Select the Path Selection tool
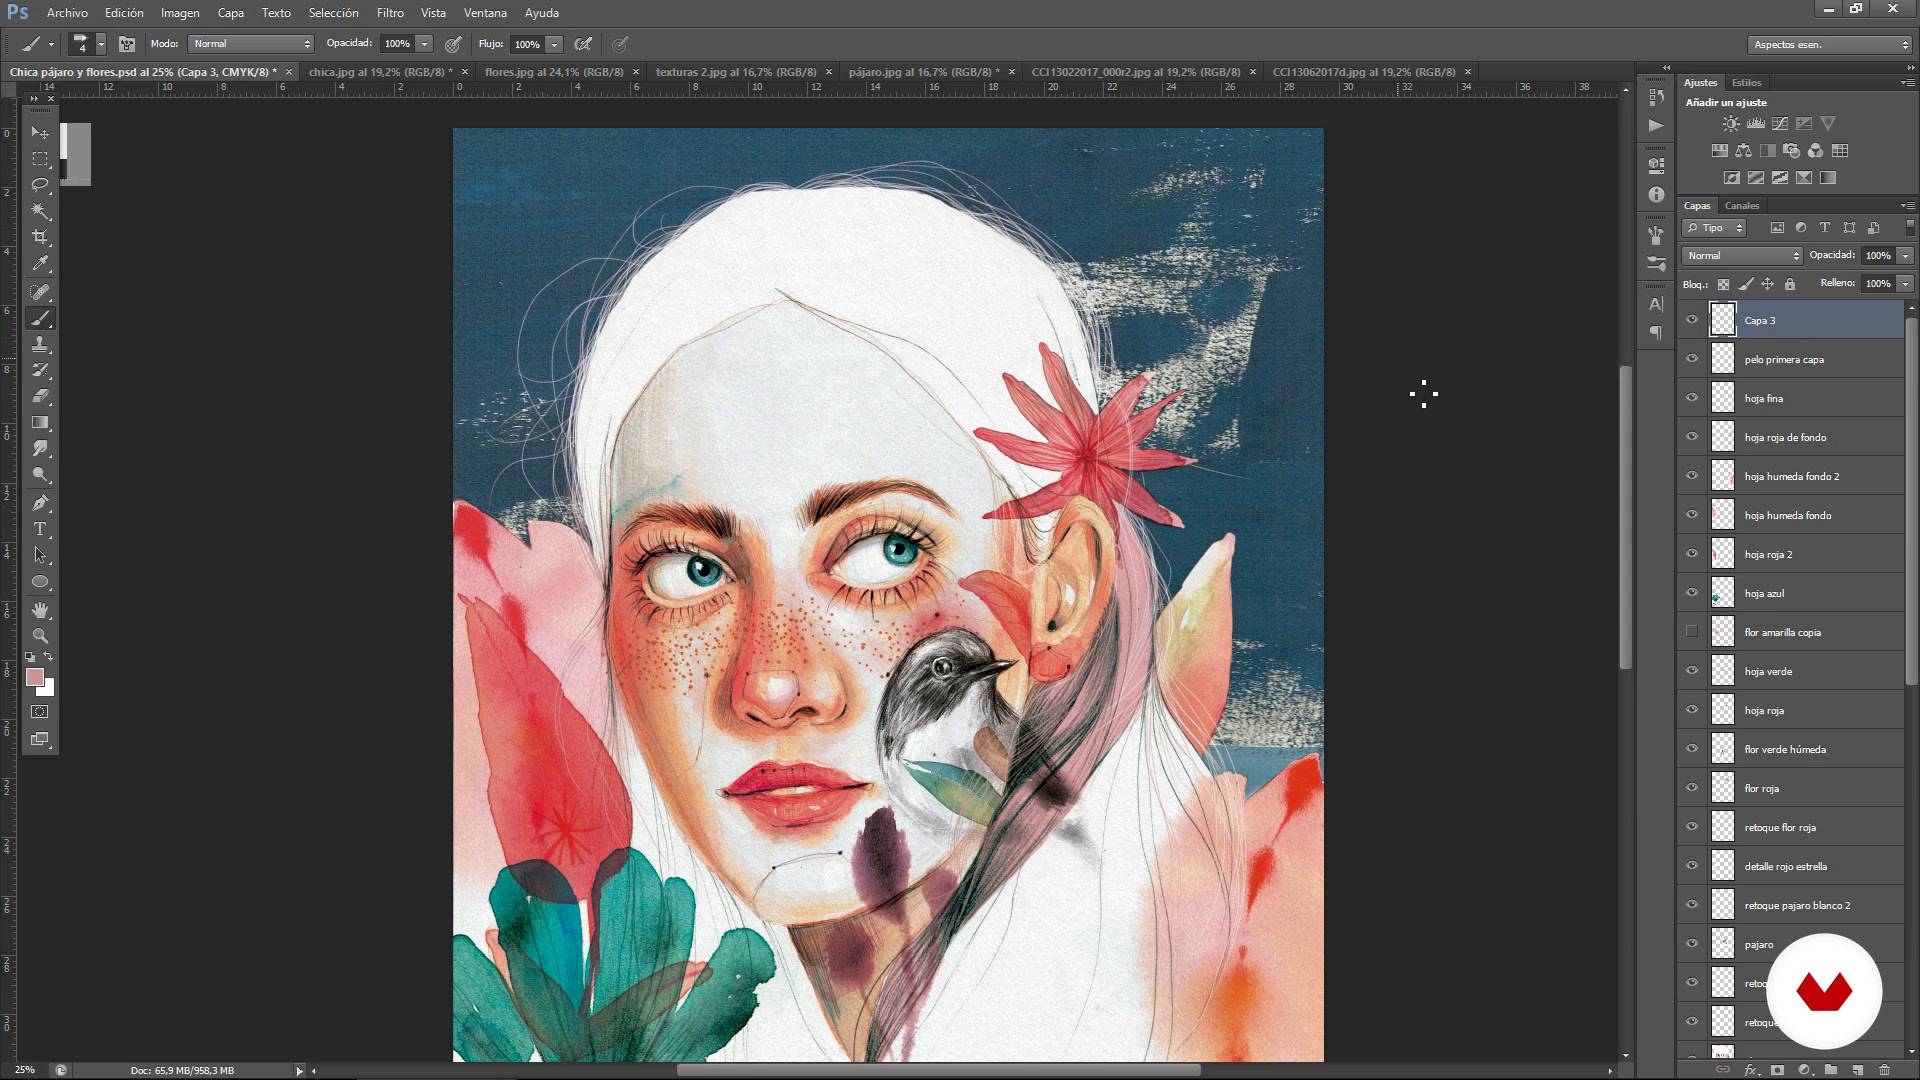Viewport: 1920px width, 1080px height. (40, 555)
